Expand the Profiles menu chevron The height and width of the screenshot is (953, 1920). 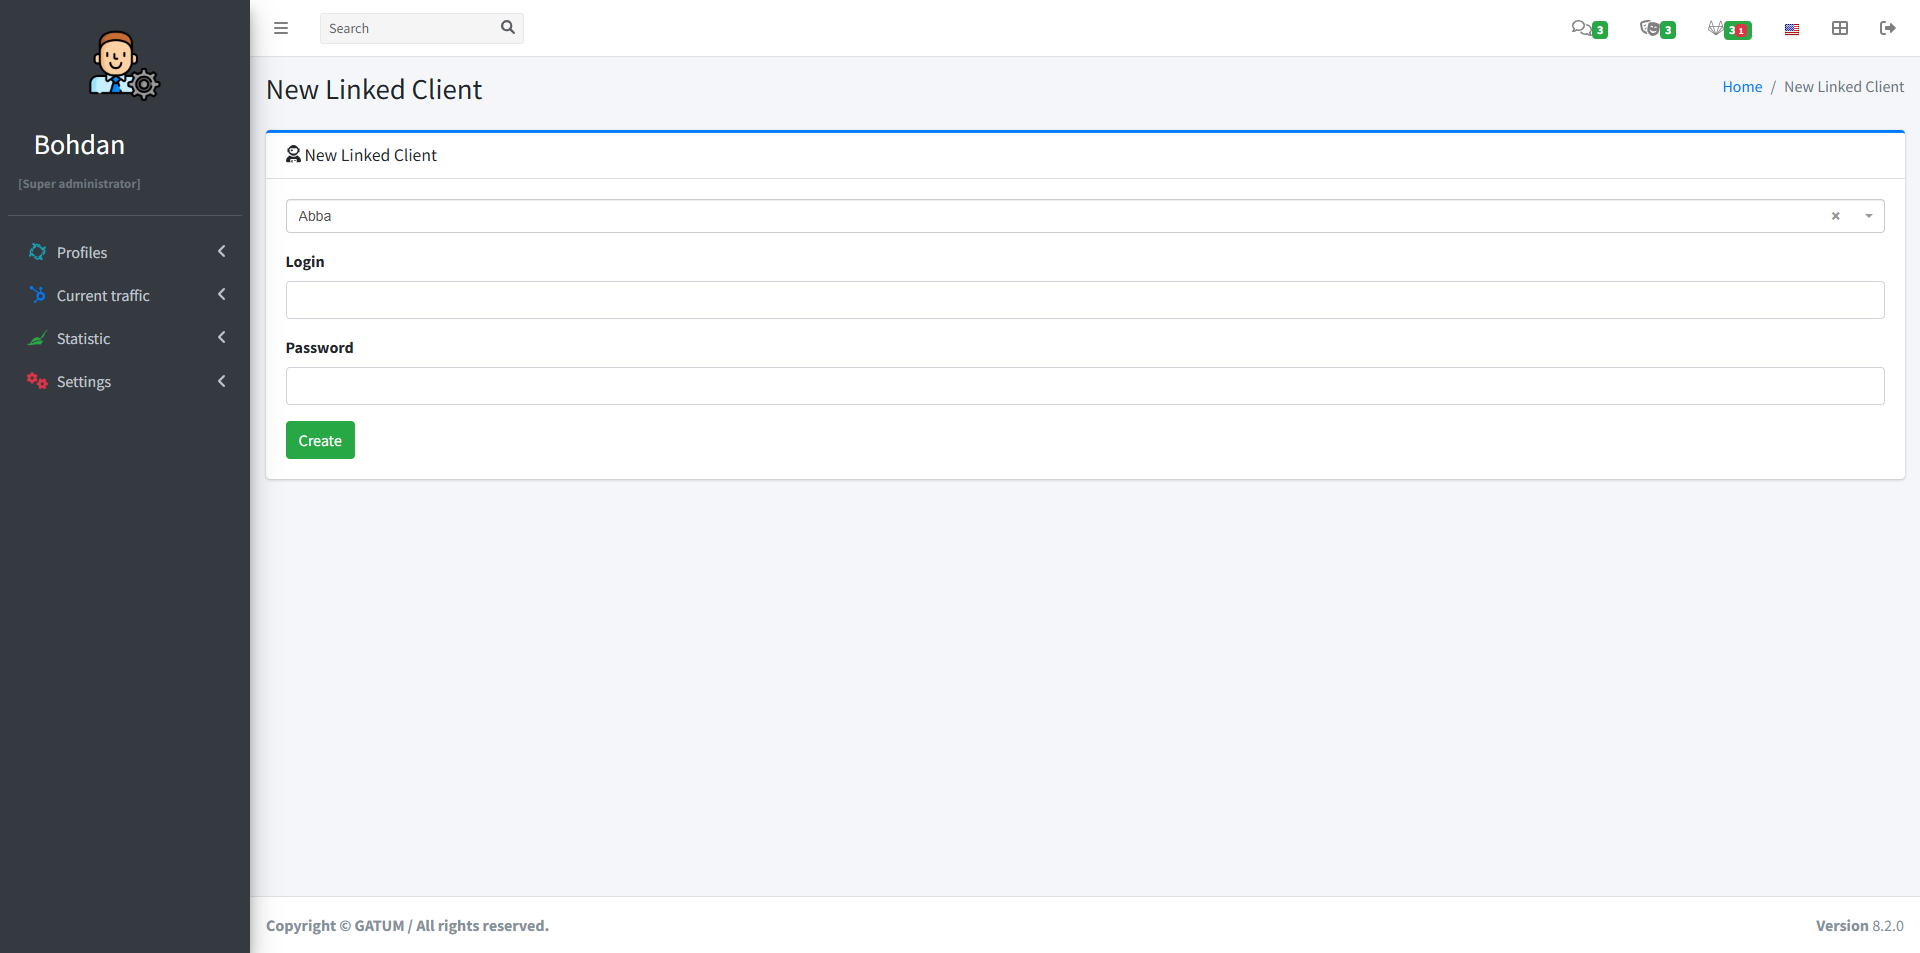(221, 251)
